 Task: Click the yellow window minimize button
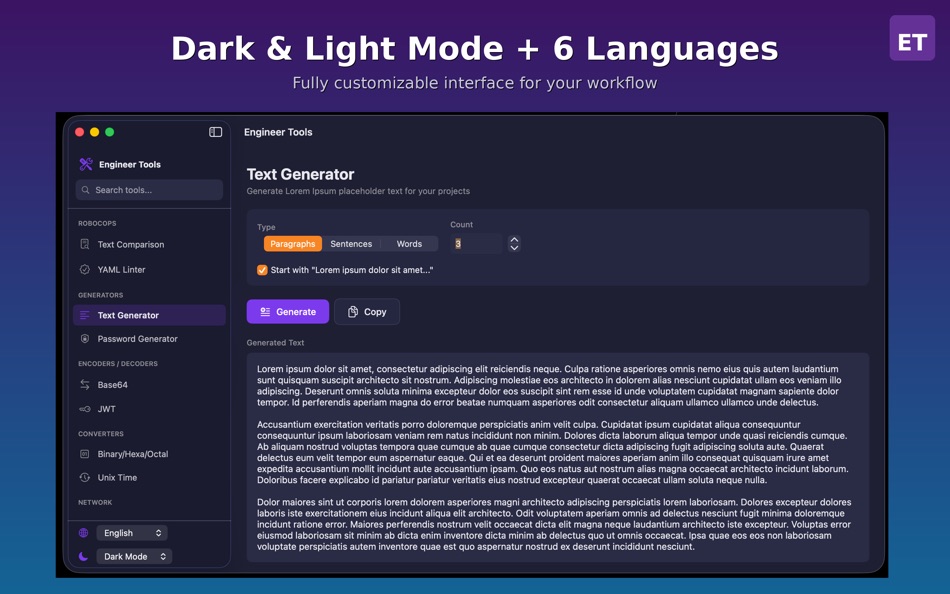(95, 132)
